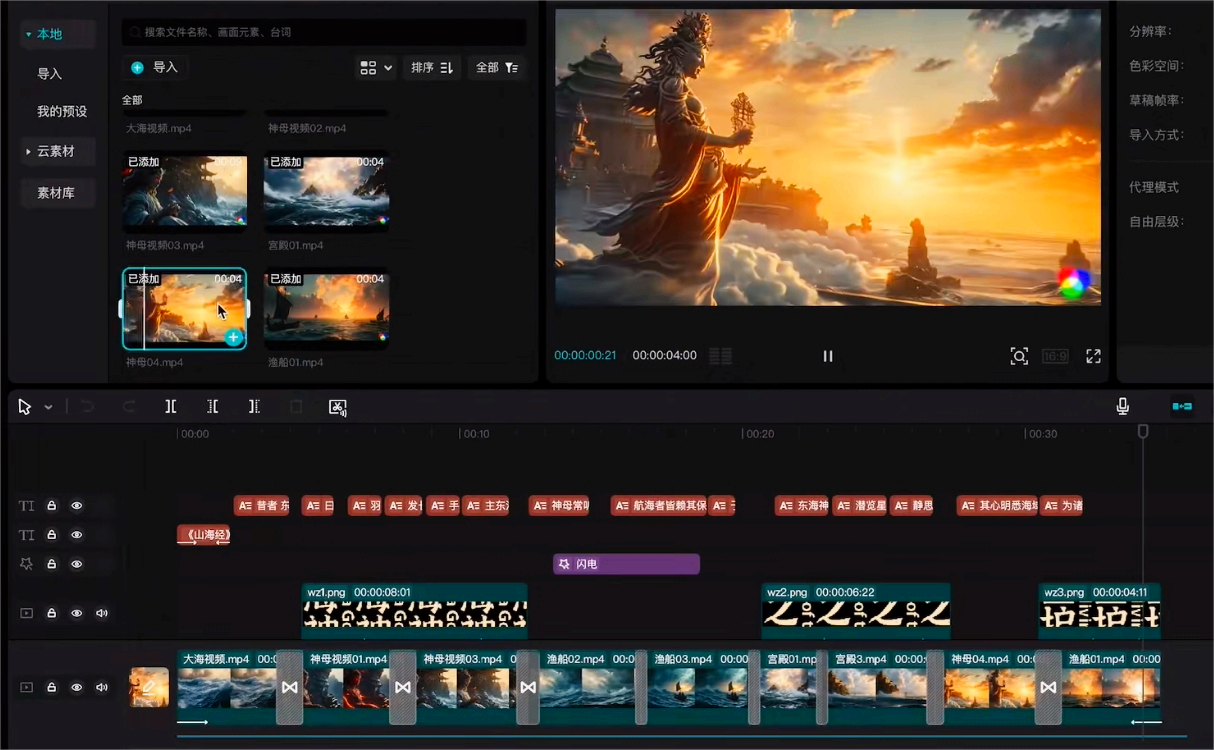1214x750 pixels.
Task: Click the cover edit thumbnail on main track
Action: tap(149, 687)
